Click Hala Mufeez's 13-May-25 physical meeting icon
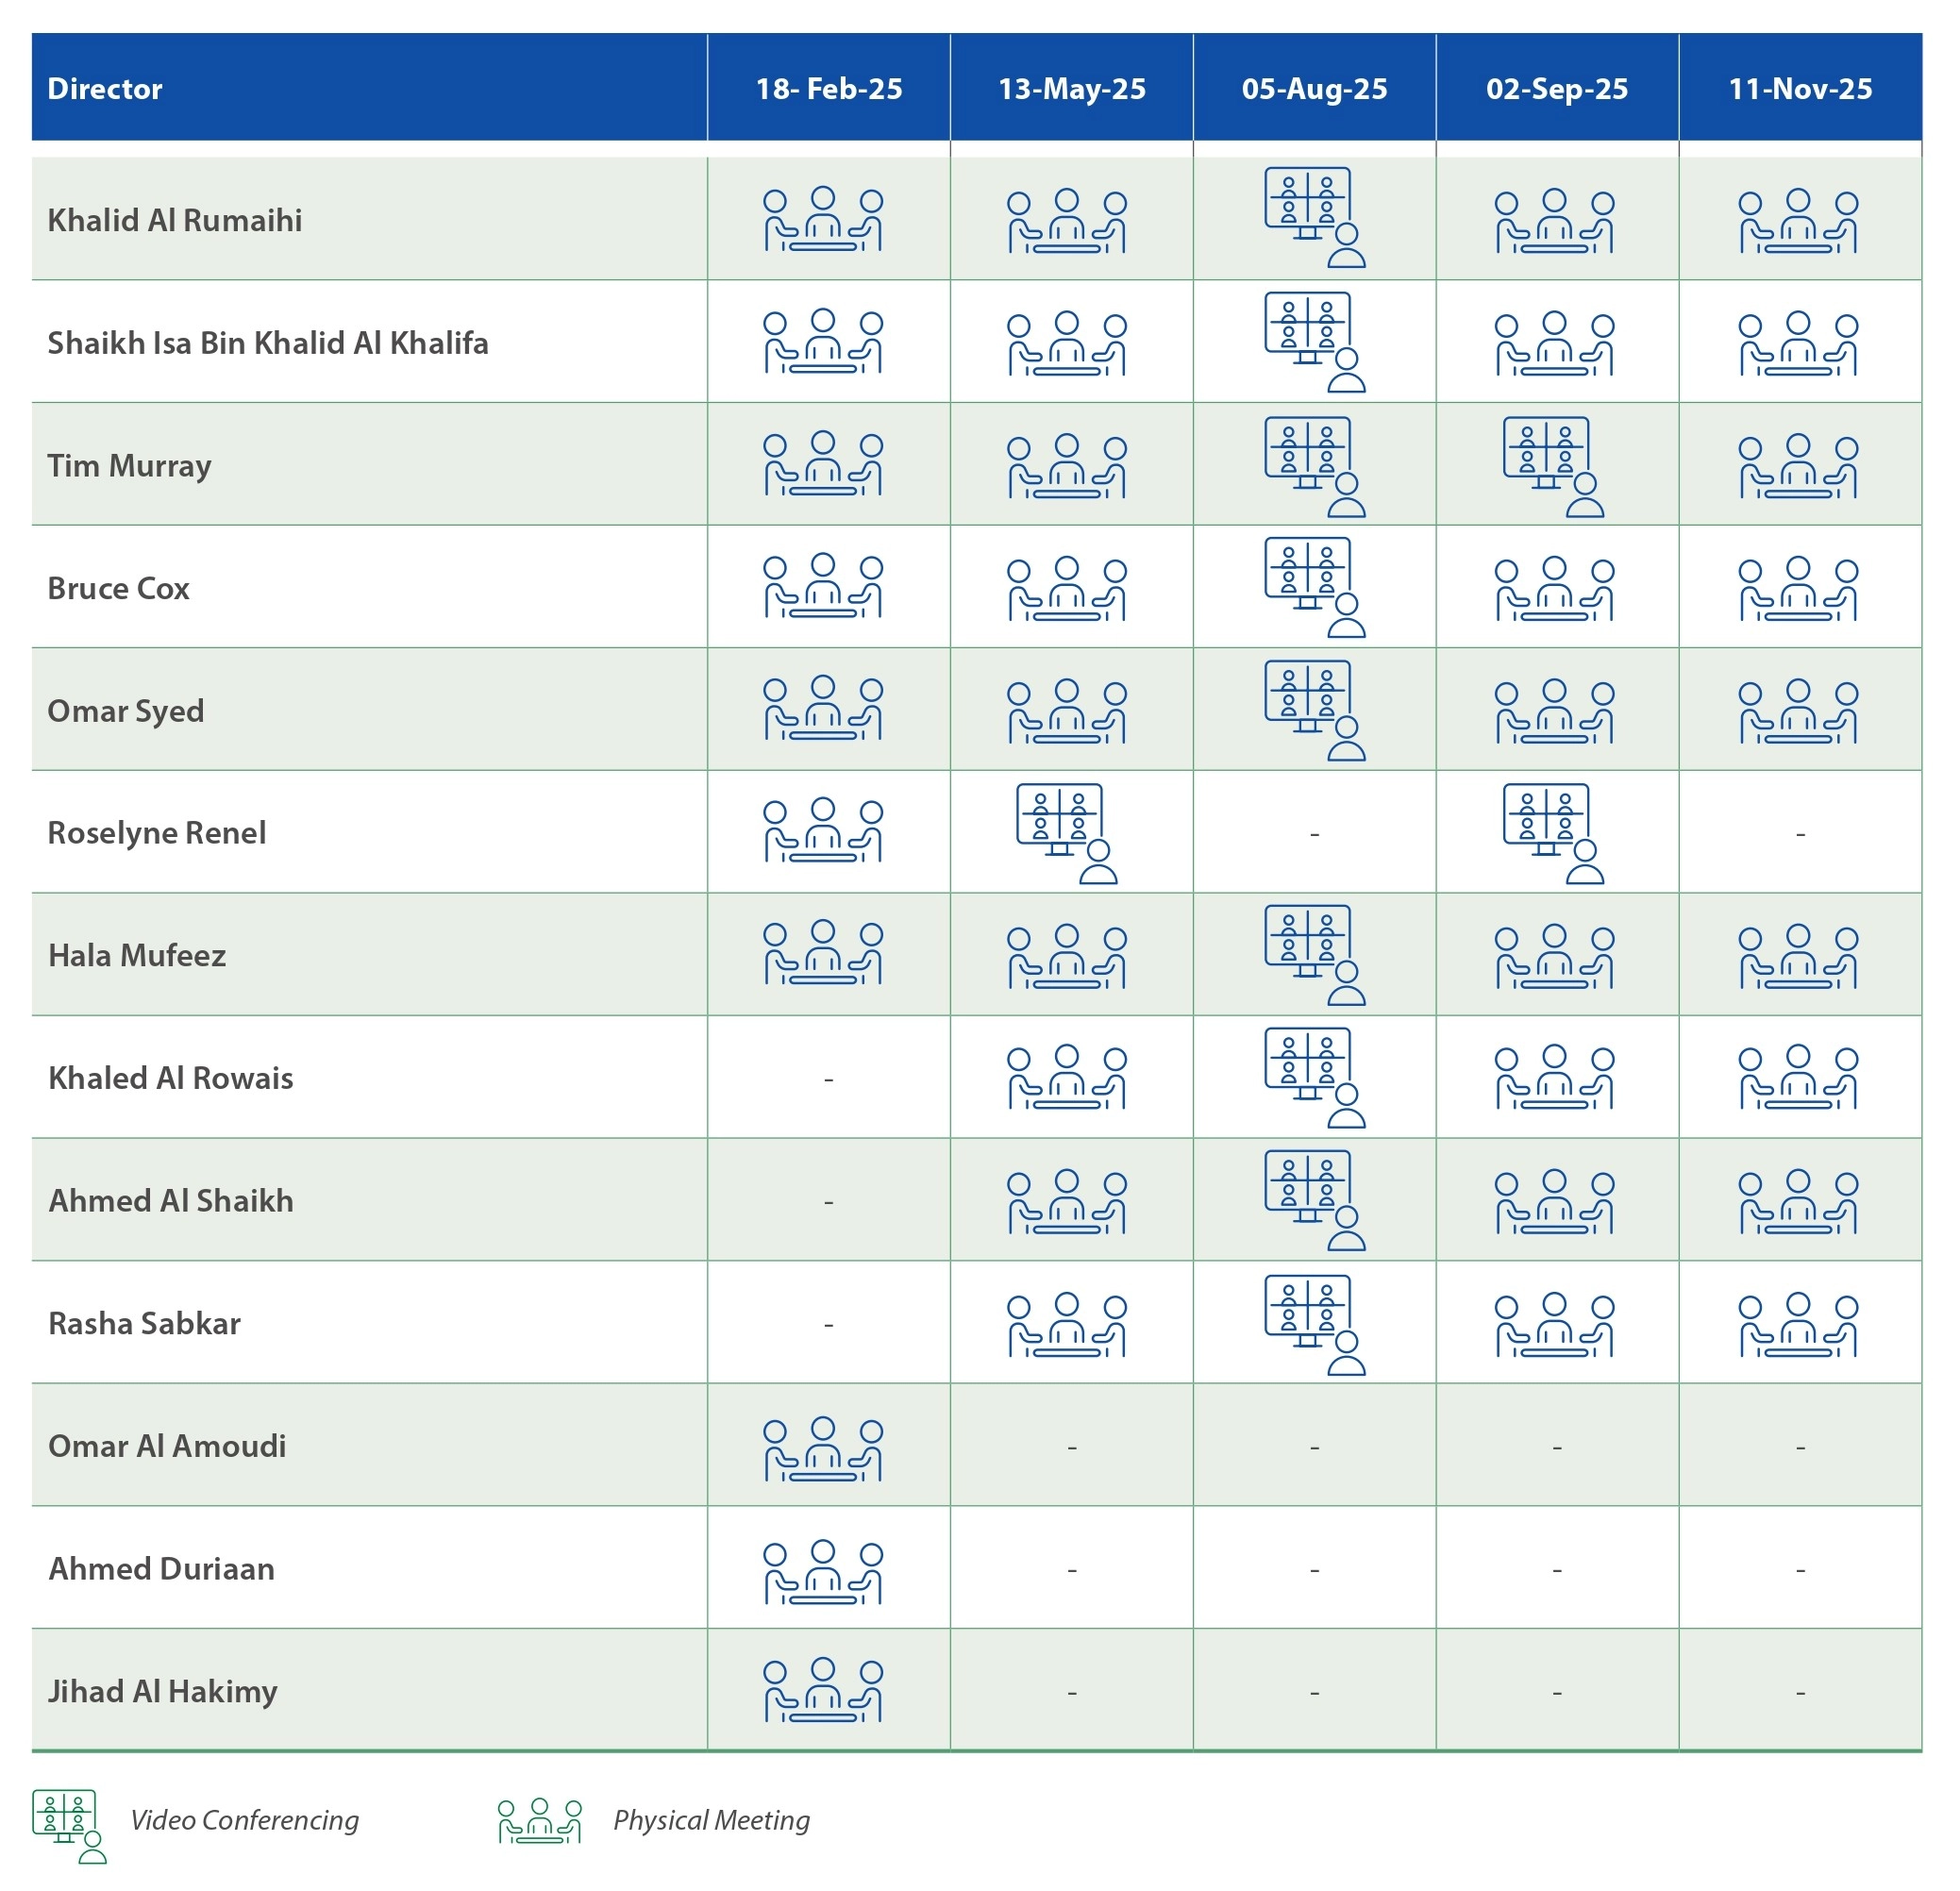 pyautogui.click(x=1067, y=956)
